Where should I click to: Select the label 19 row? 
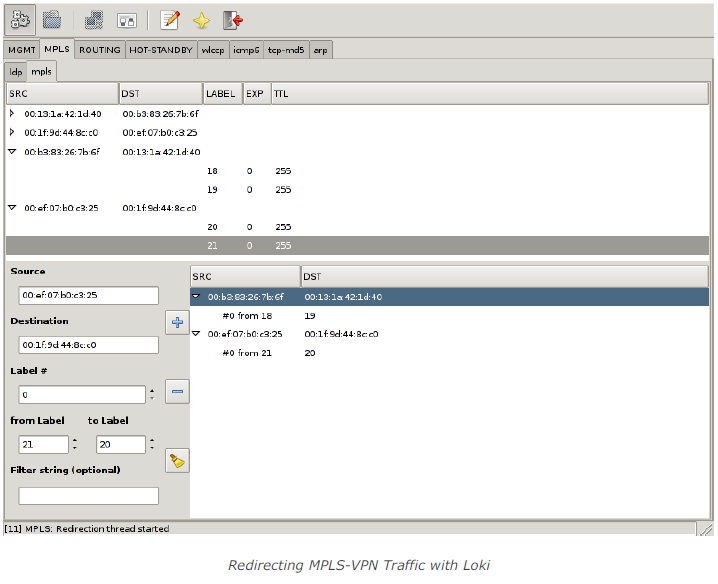tap(357, 190)
